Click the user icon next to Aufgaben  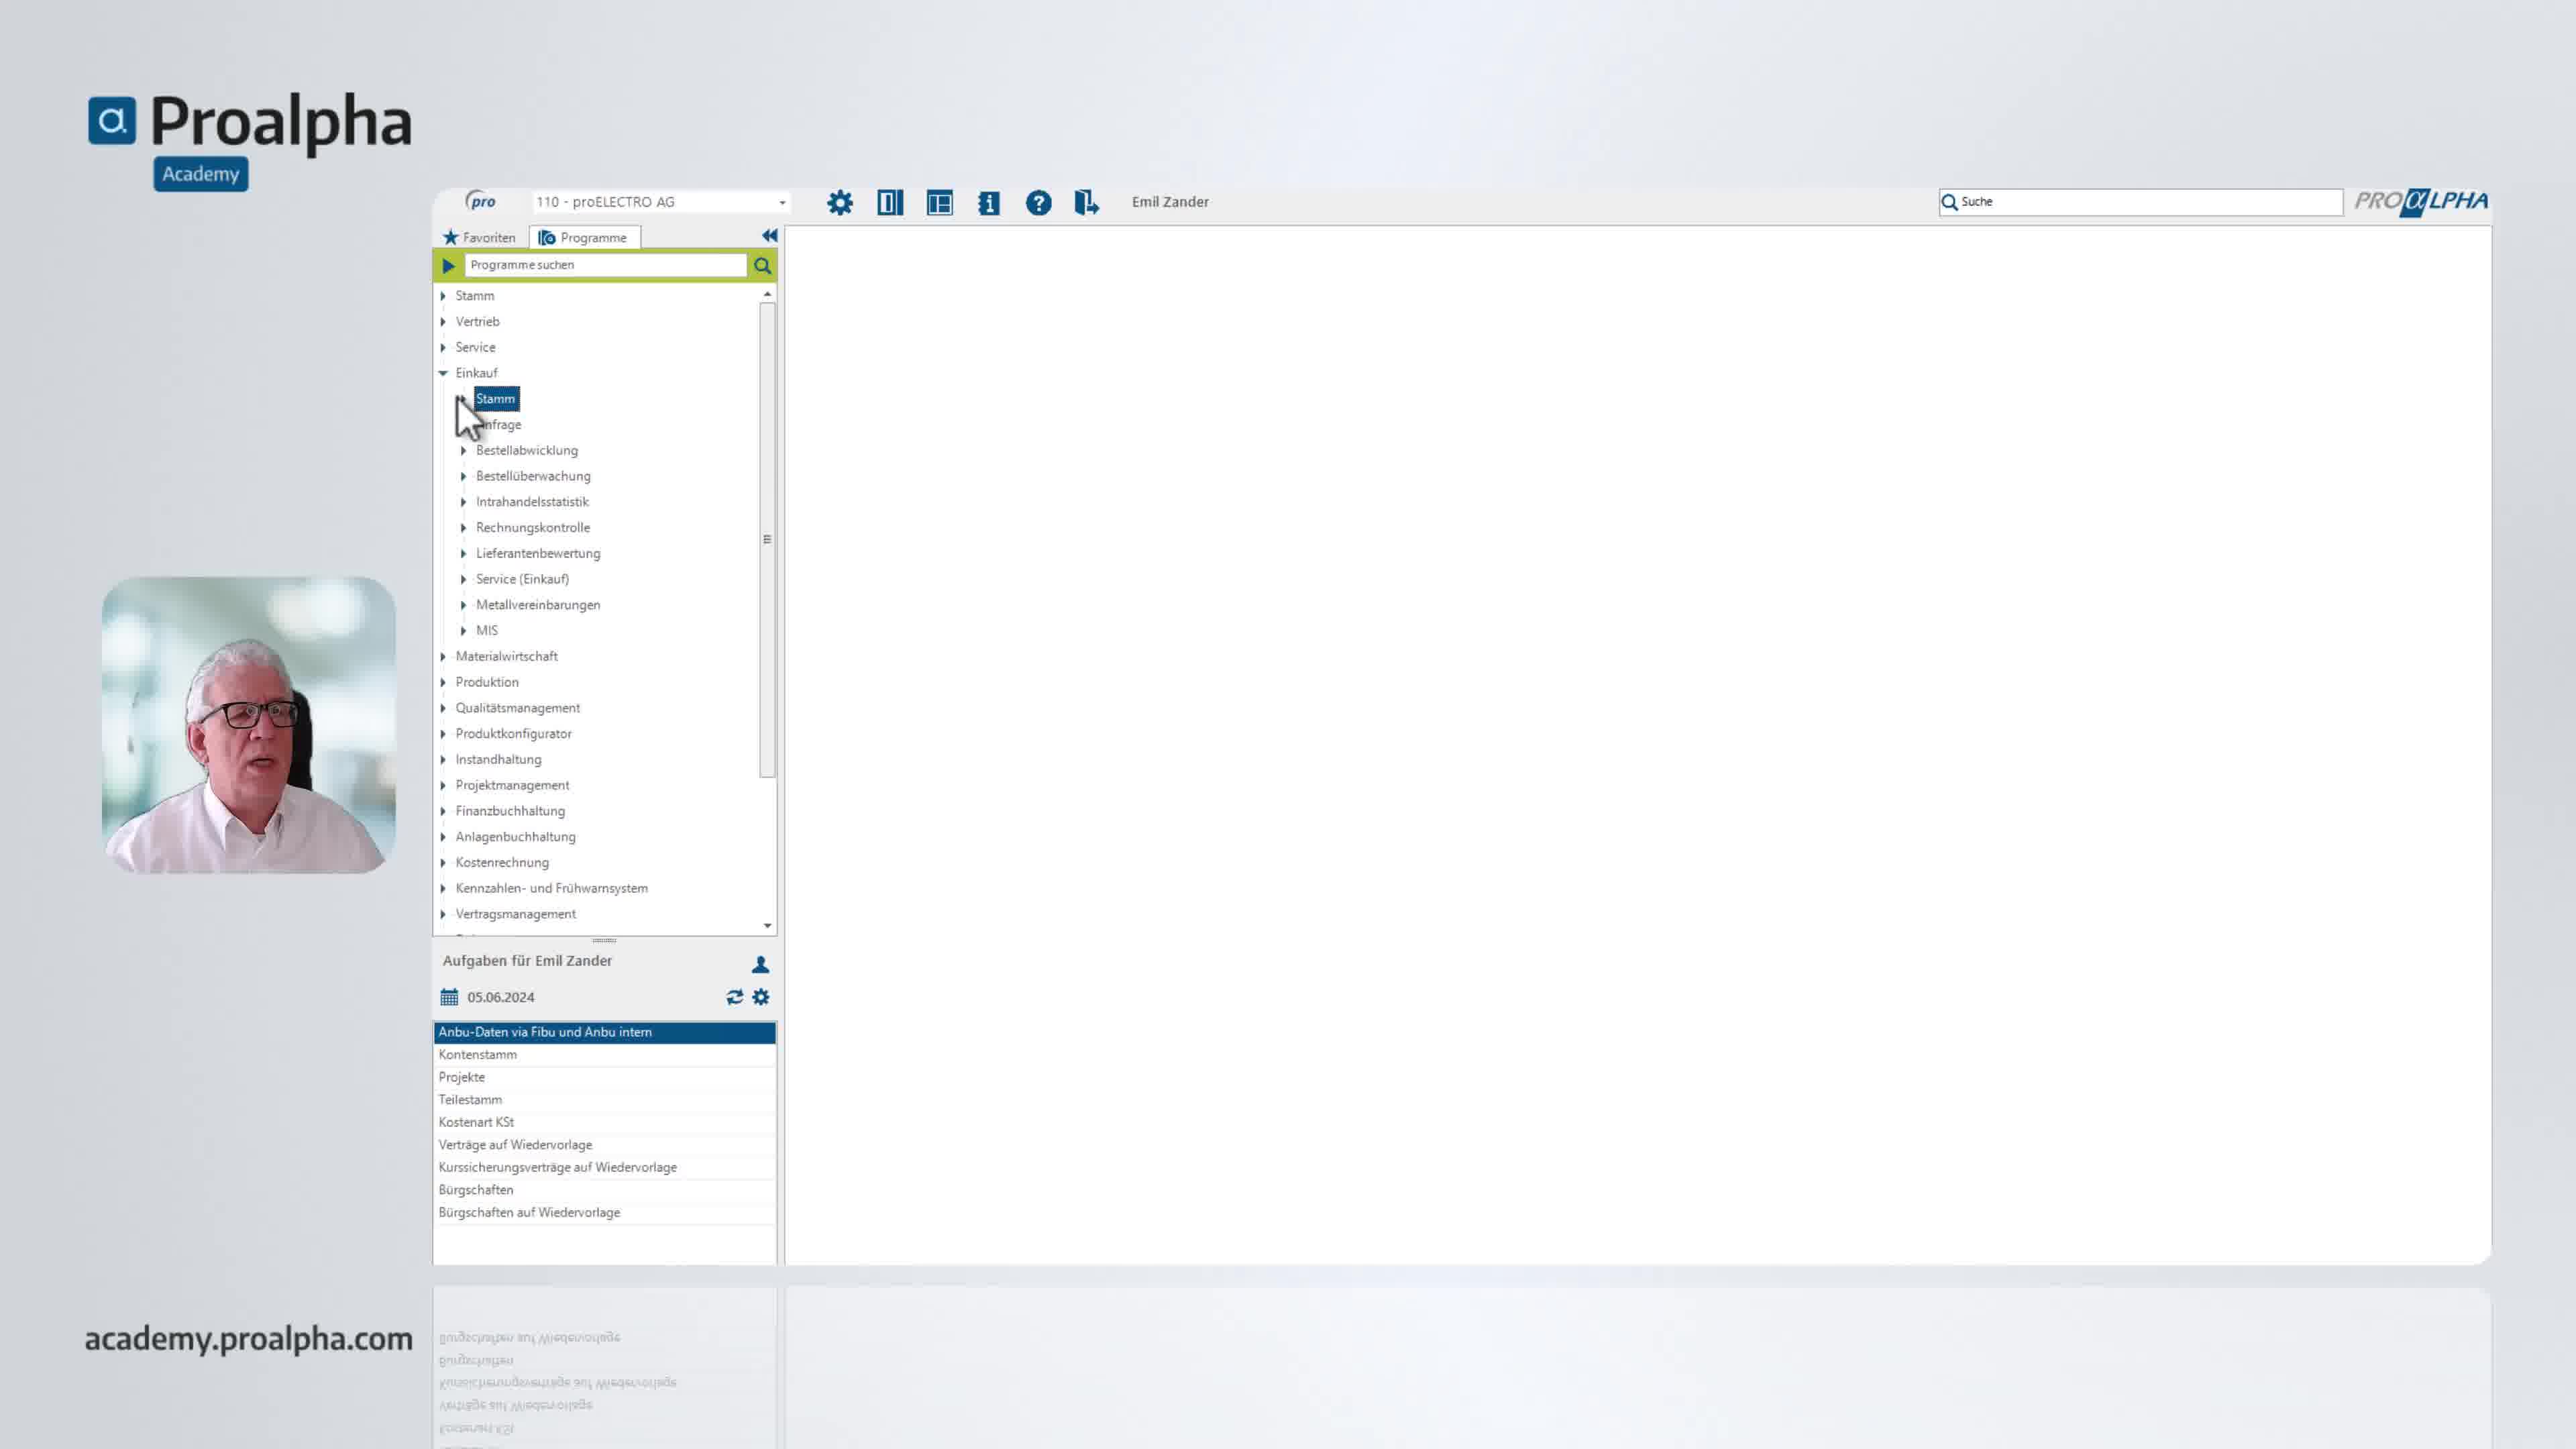click(760, 964)
